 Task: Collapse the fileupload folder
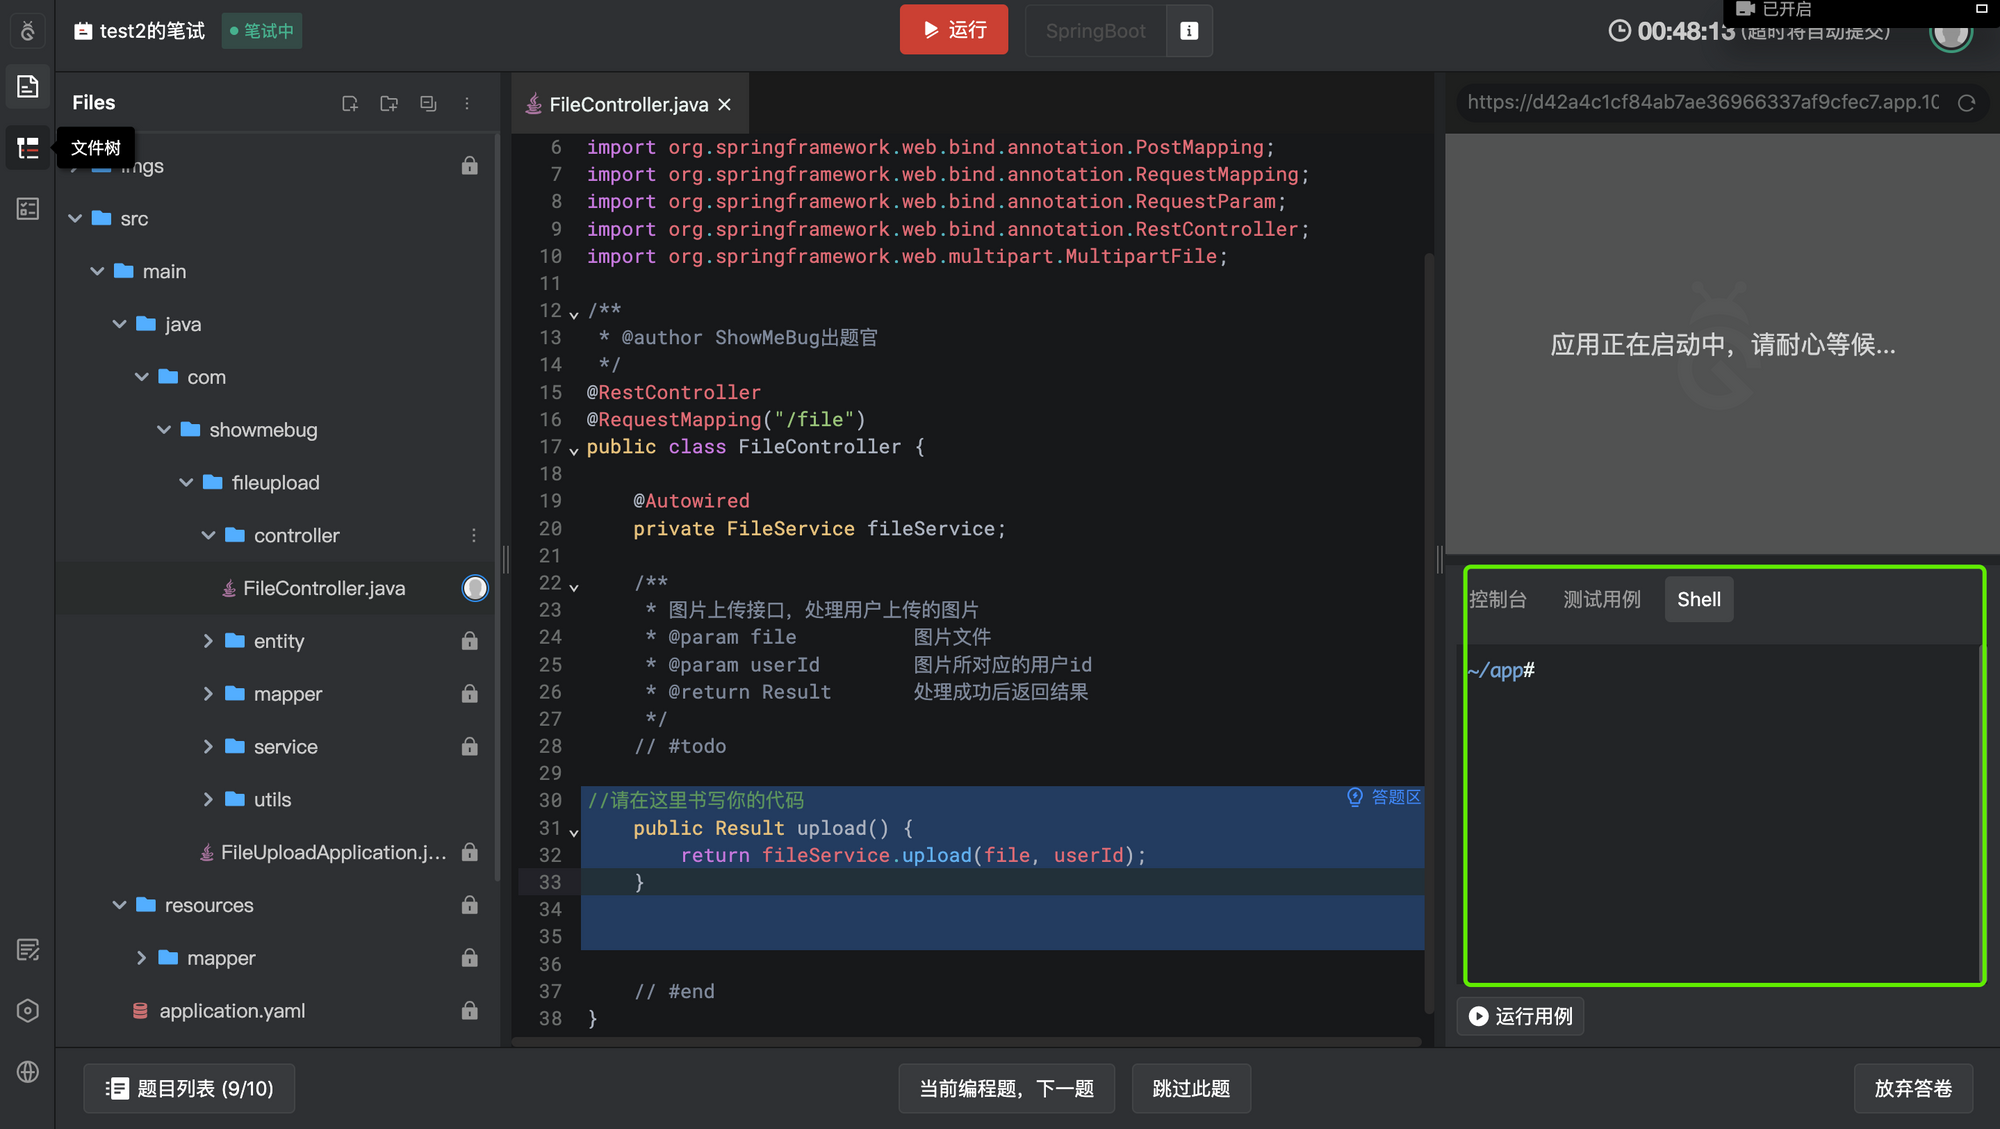click(x=186, y=483)
